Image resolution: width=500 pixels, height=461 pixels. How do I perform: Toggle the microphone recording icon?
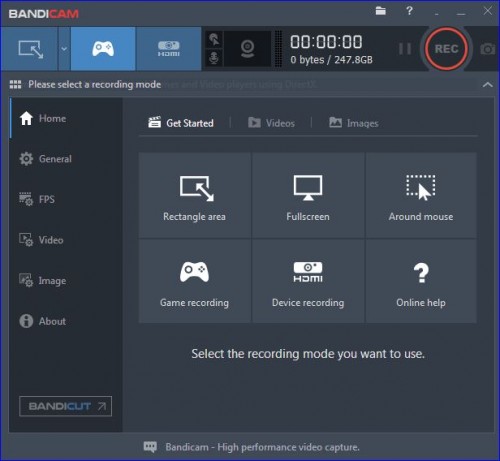[214, 58]
